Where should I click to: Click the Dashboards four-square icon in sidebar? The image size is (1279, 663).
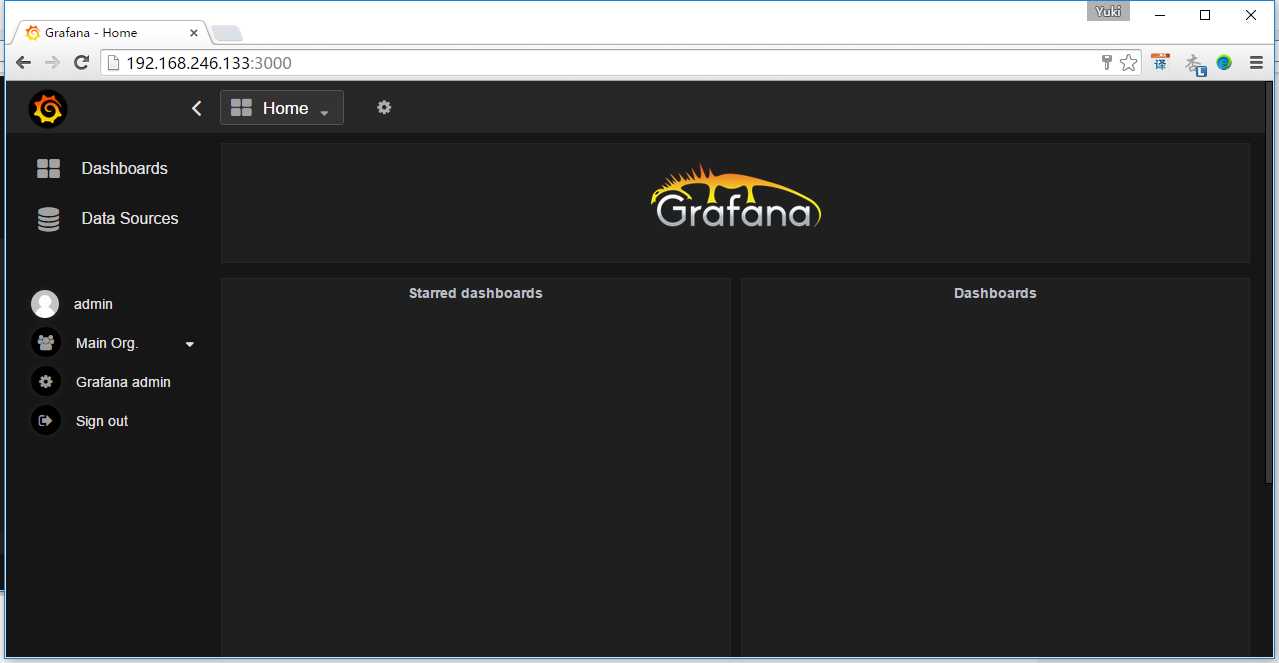coord(48,168)
